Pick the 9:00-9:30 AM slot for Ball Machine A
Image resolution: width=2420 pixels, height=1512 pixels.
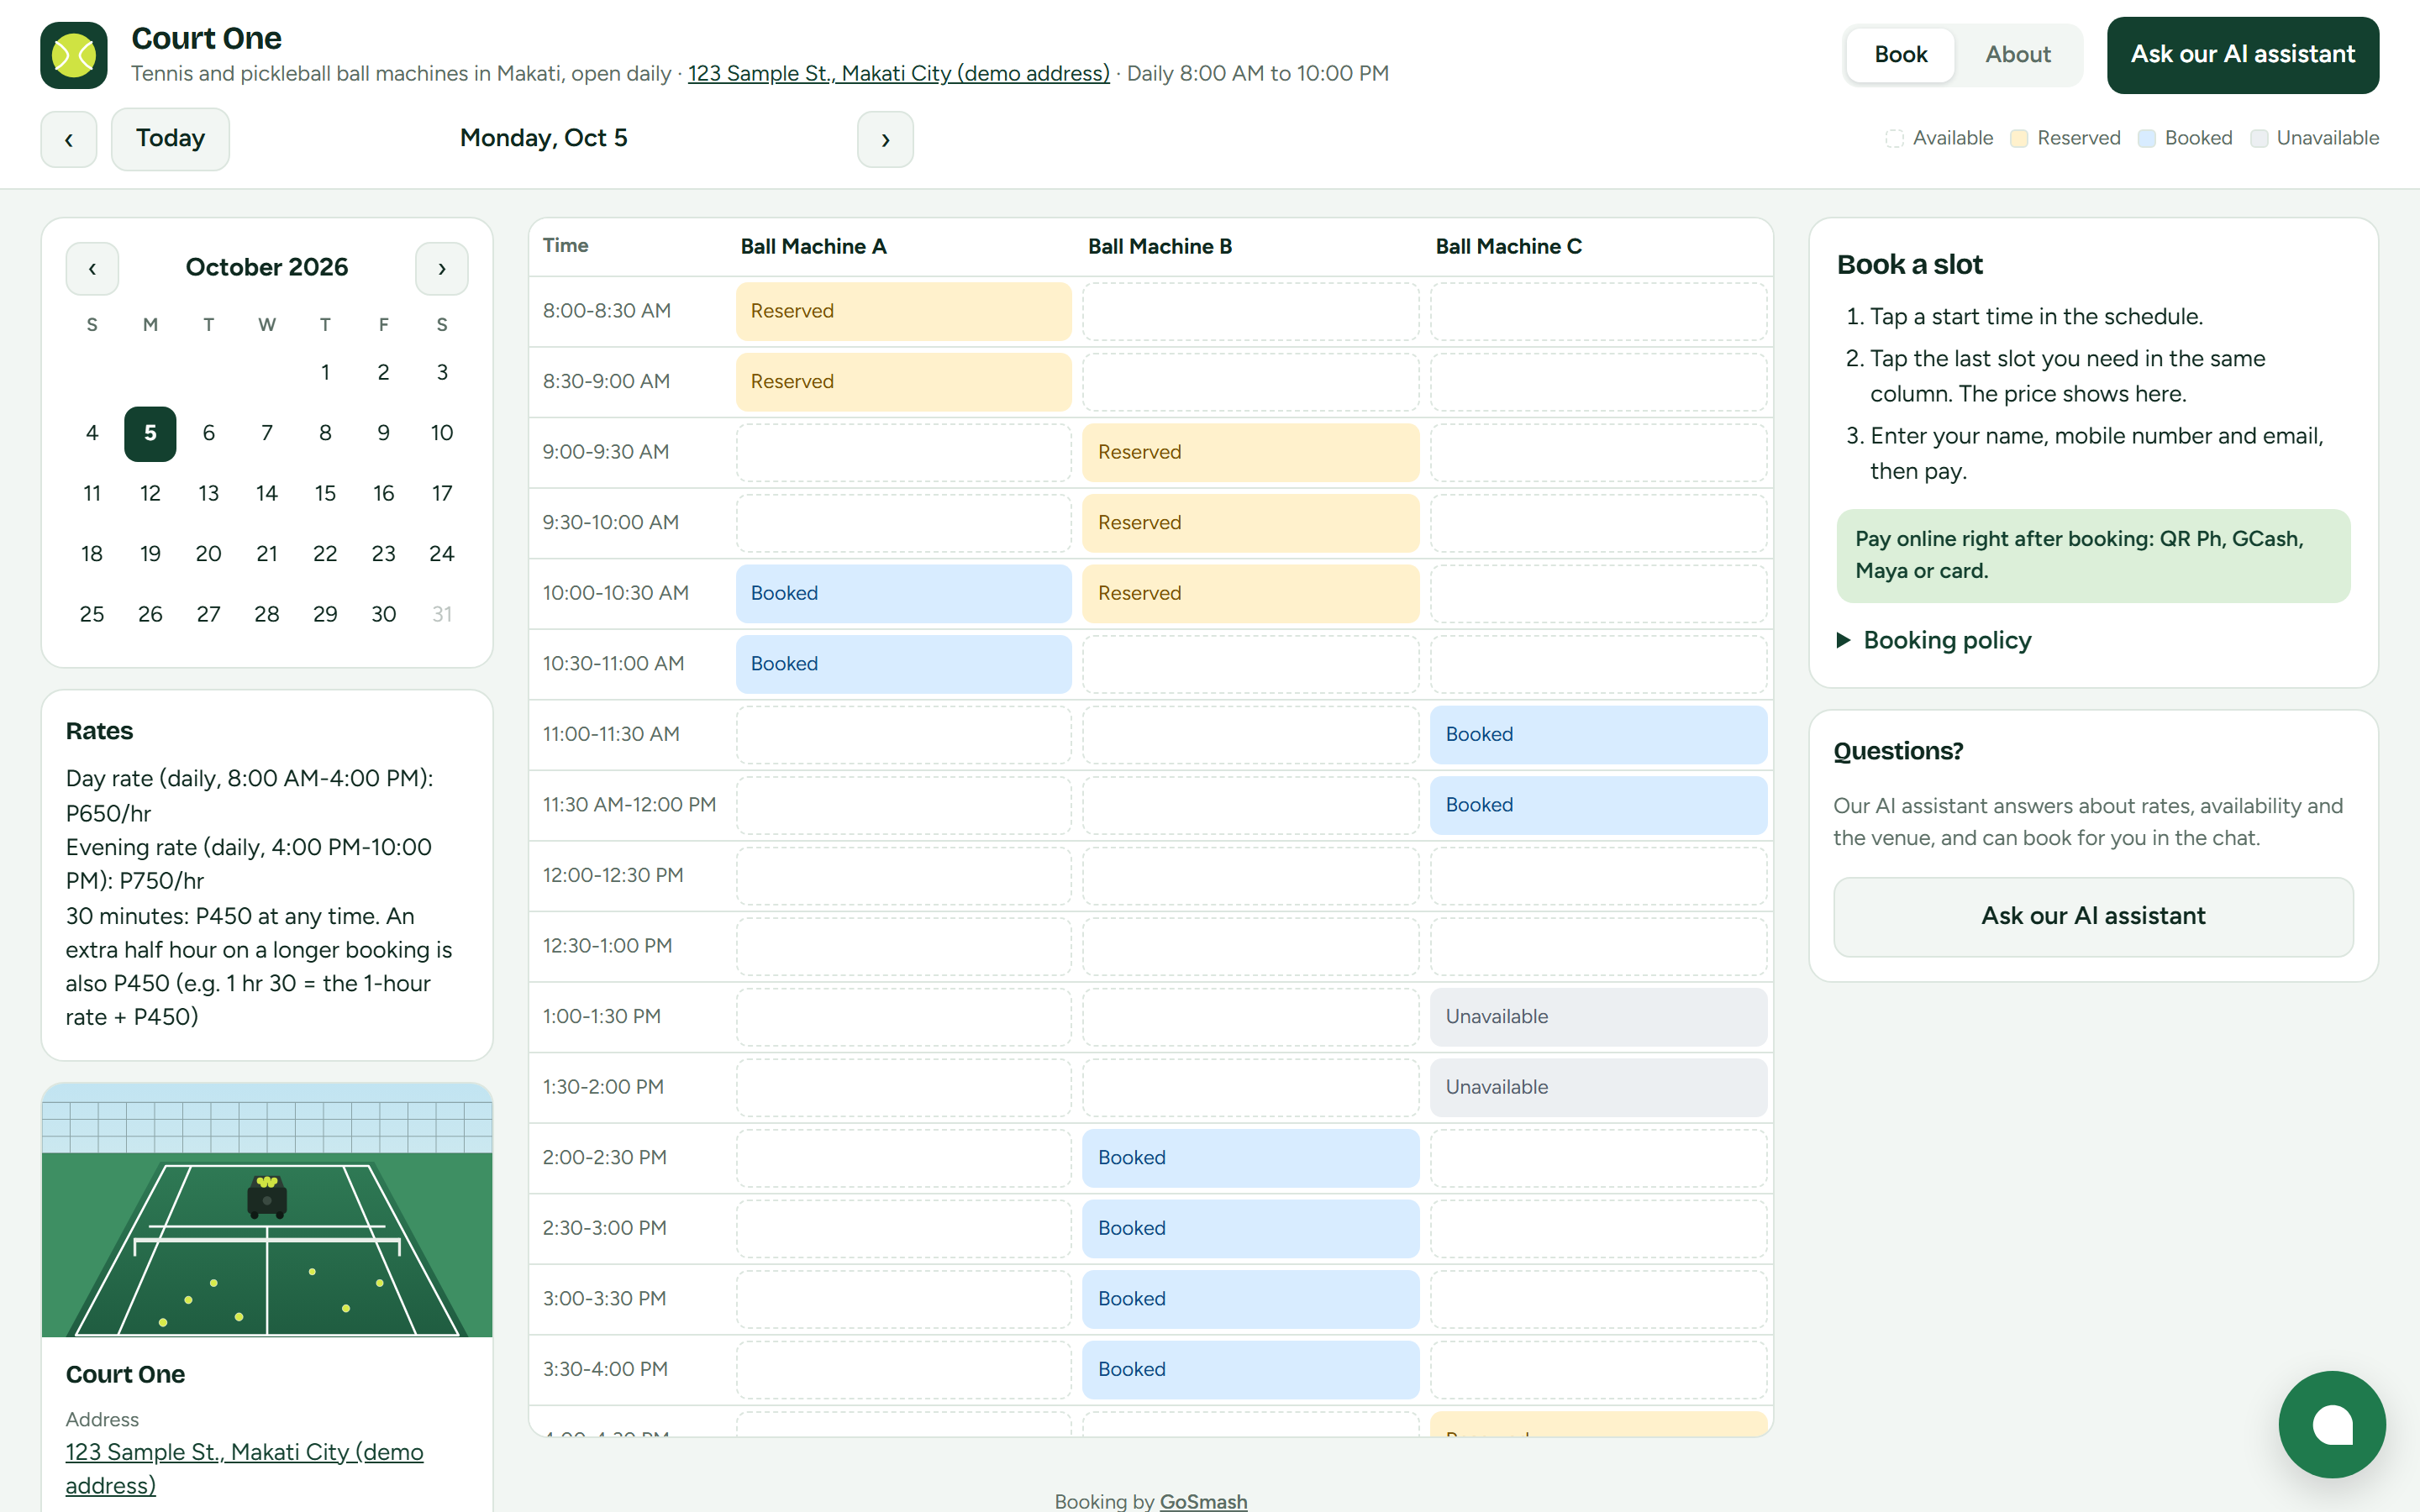click(x=903, y=452)
